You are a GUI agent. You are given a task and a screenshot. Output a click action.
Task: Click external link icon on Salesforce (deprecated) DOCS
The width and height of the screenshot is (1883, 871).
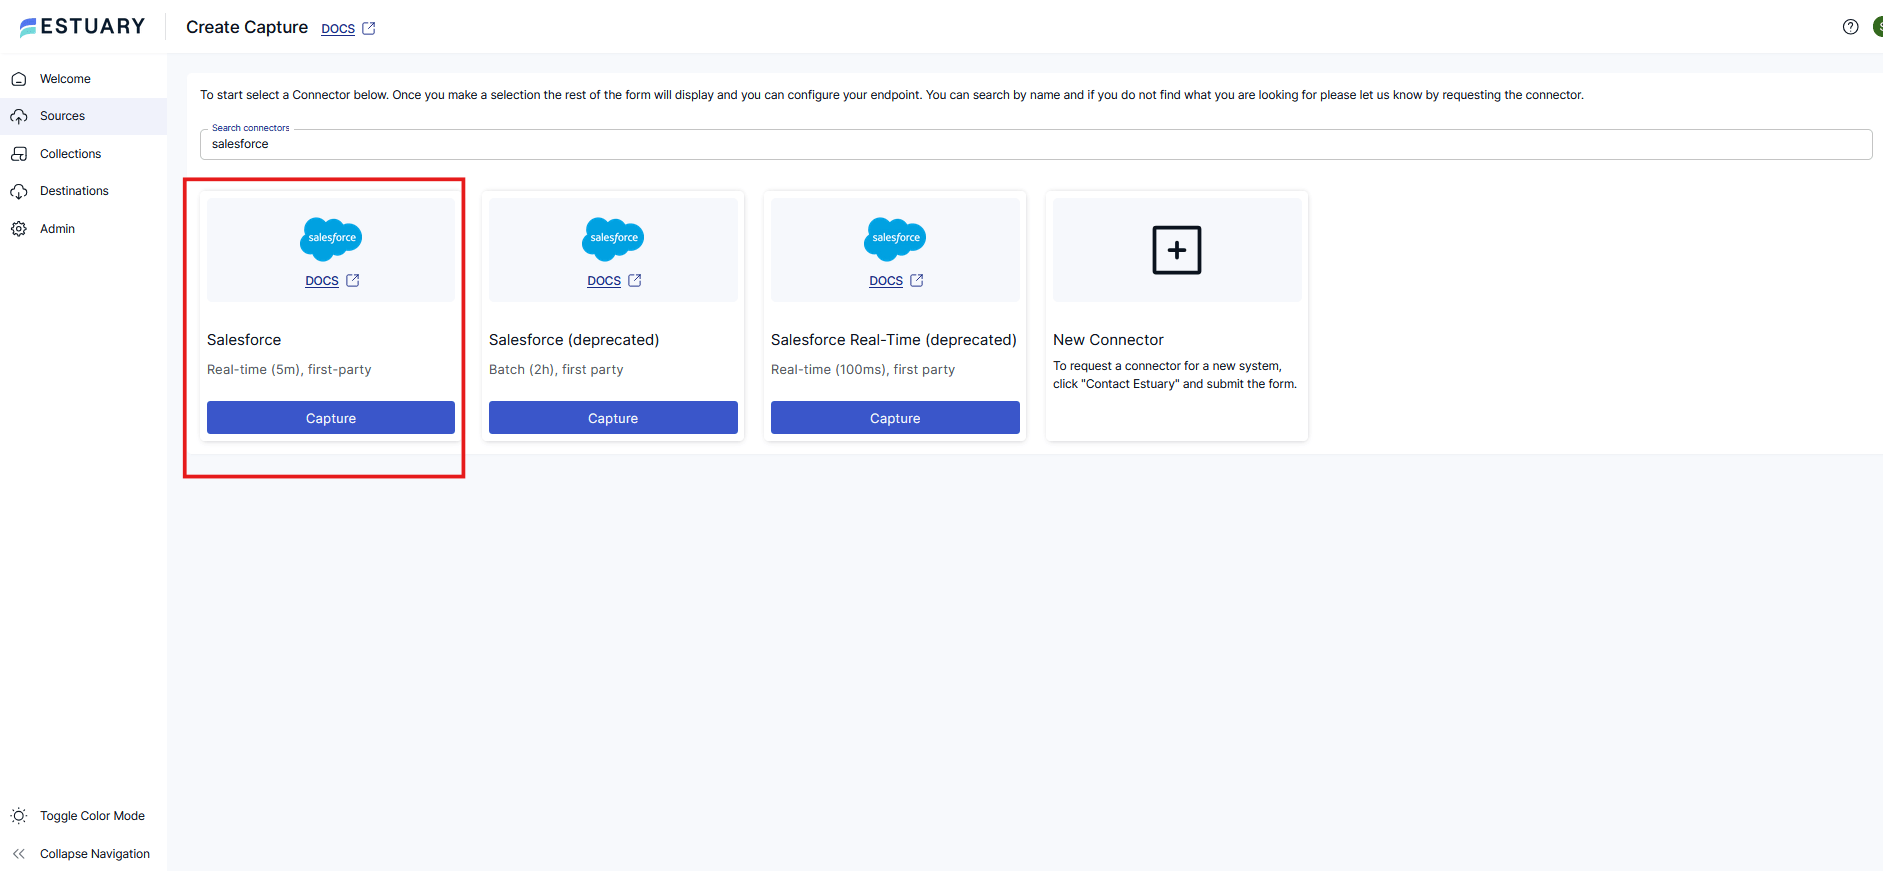click(x=635, y=281)
